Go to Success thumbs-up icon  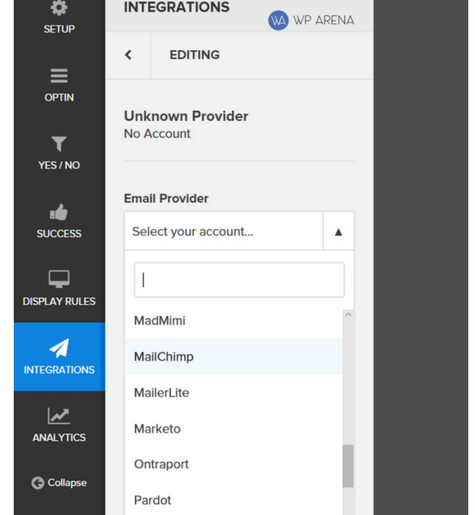pyautogui.click(x=59, y=212)
